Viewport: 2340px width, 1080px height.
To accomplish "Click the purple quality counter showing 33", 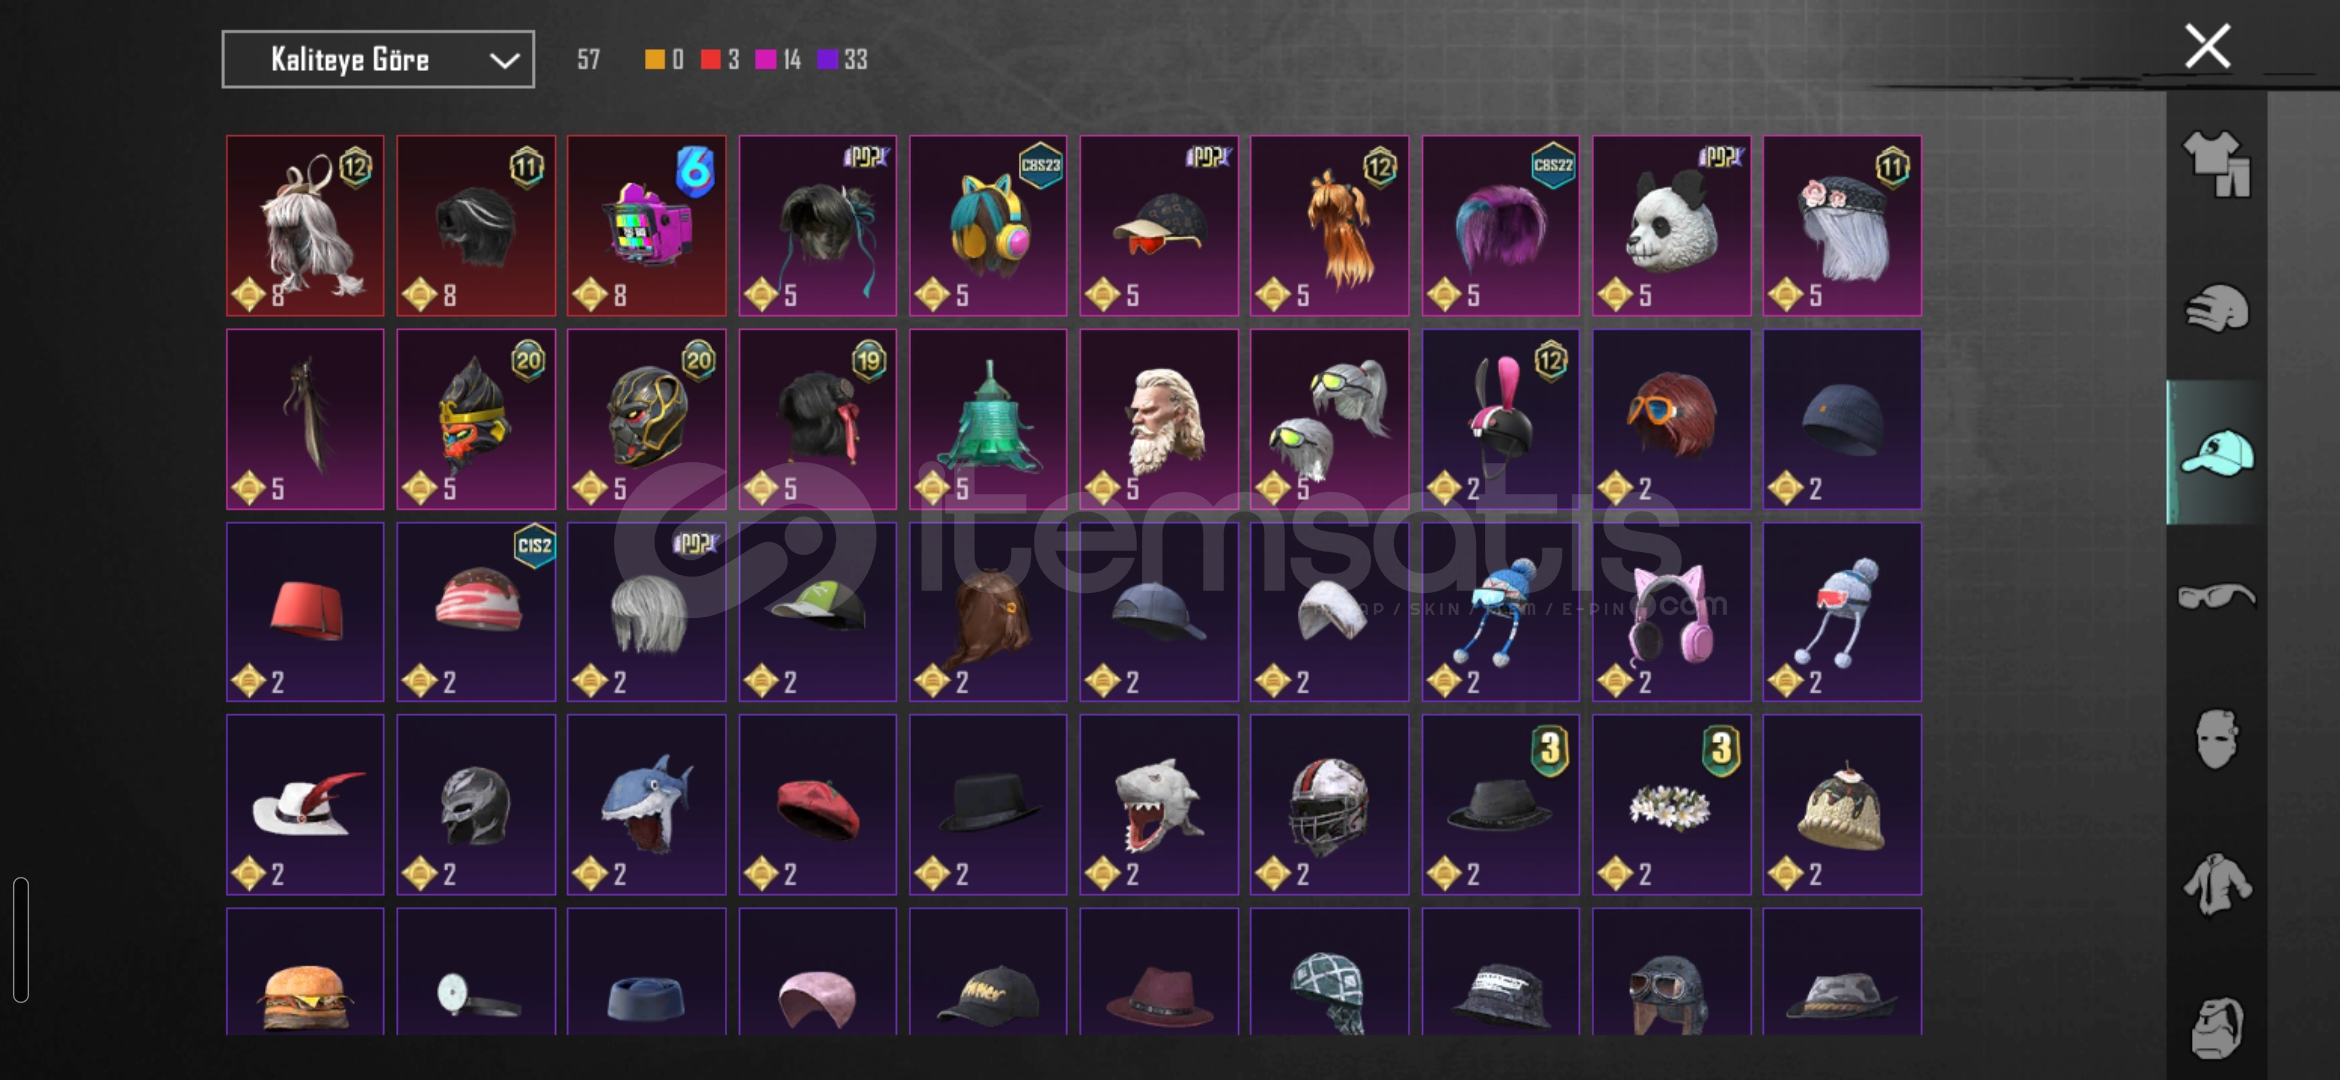I will (x=842, y=60).
